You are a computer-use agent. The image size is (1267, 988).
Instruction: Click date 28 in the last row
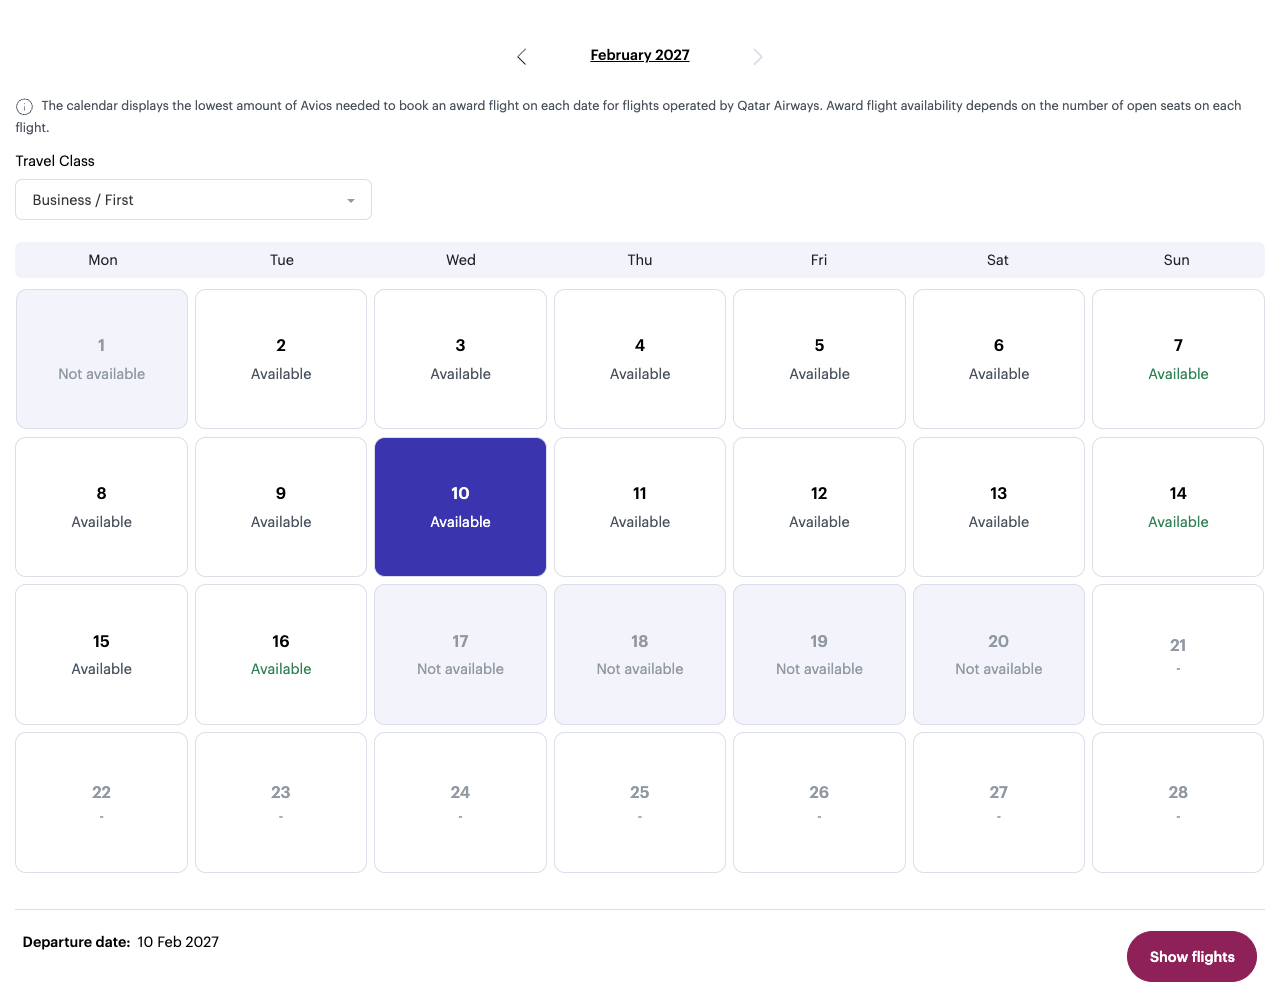(x=1178, y=802)
